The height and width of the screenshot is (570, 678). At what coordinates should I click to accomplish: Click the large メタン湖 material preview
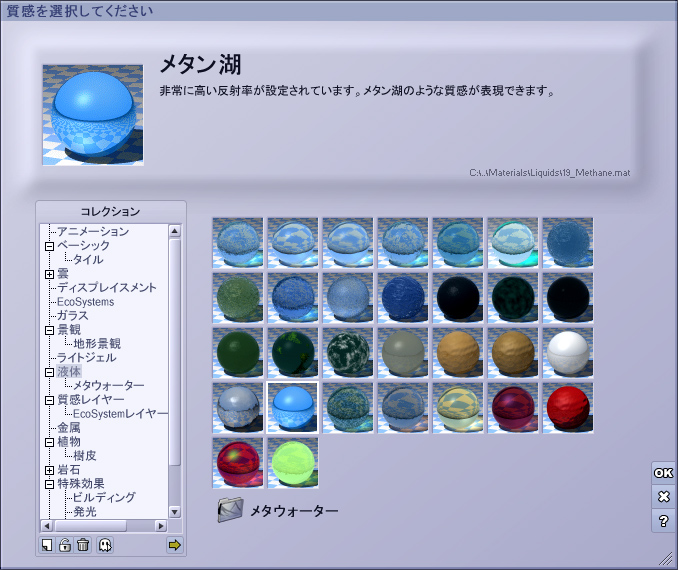(x=92, y=115)
